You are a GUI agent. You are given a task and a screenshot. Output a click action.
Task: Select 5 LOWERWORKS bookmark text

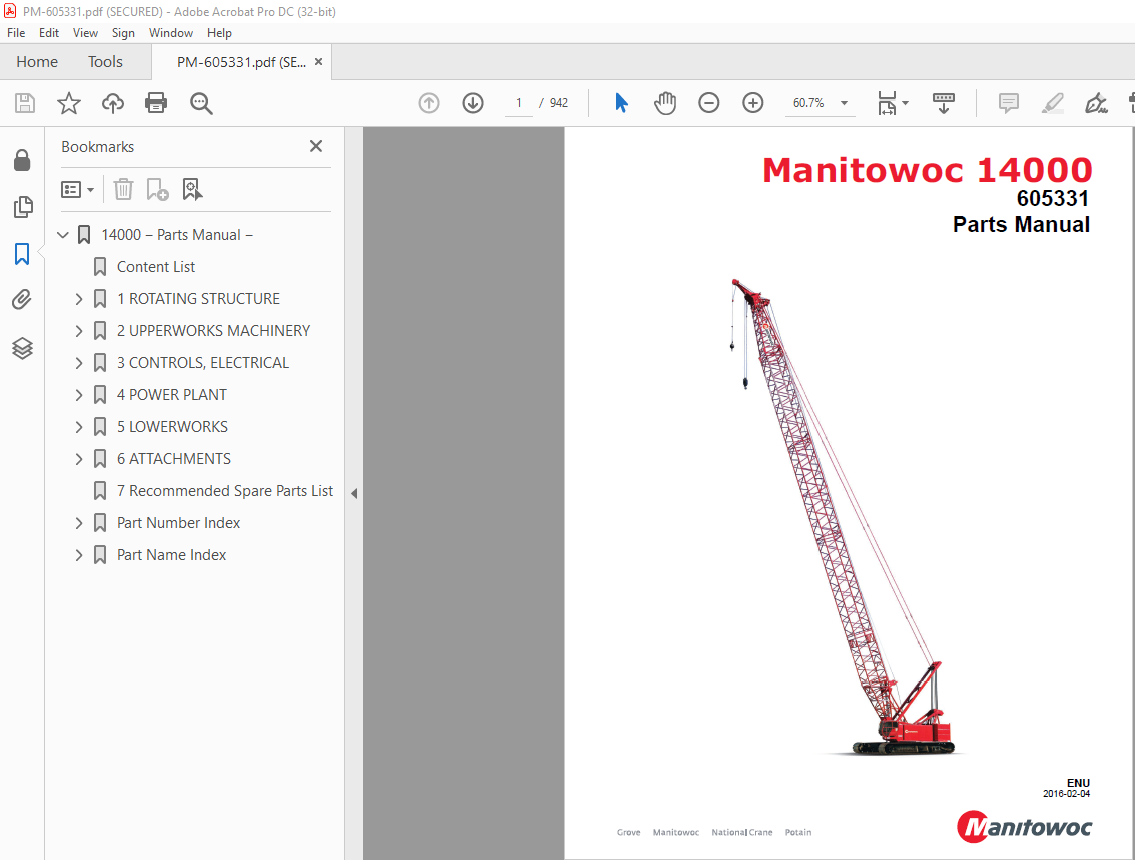pos(172,426)
